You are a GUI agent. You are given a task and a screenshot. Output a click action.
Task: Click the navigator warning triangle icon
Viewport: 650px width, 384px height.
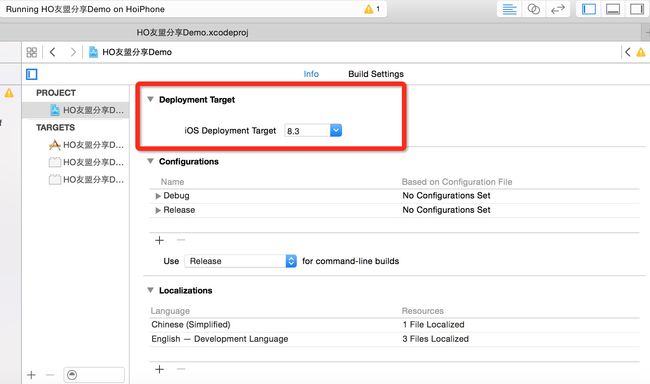pyautogui.click(x=9, y=93)
